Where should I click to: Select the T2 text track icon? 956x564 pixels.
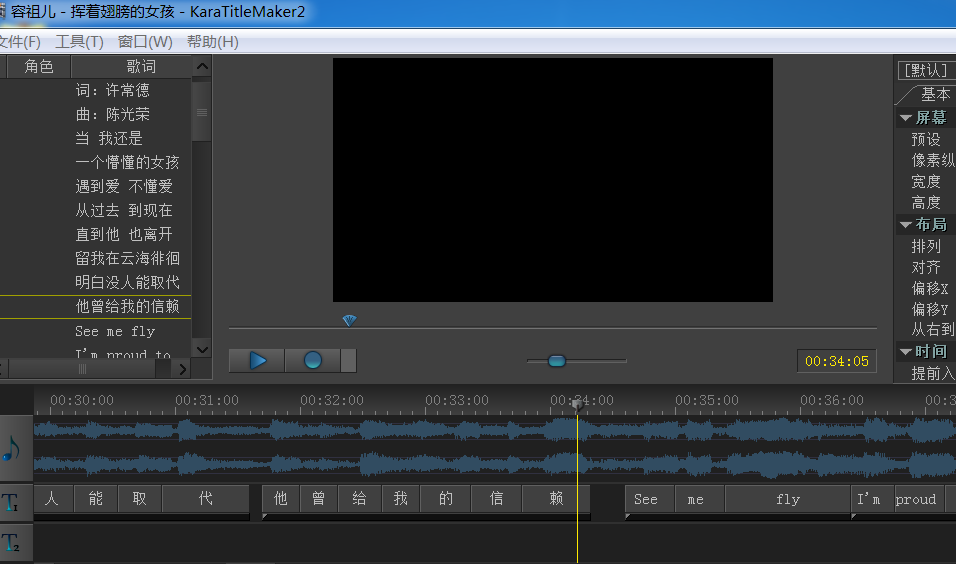pyautogui.click(x=11, y=543)
